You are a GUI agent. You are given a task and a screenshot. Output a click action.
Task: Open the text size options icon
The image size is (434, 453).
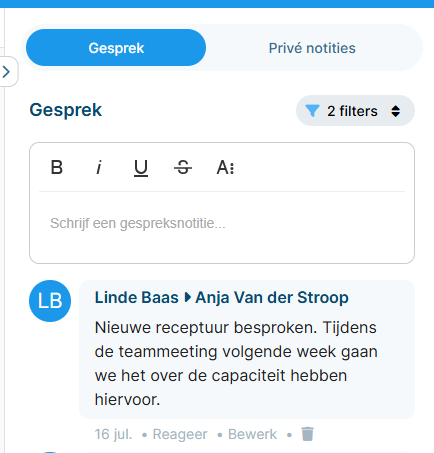click(x=226, y=167)
